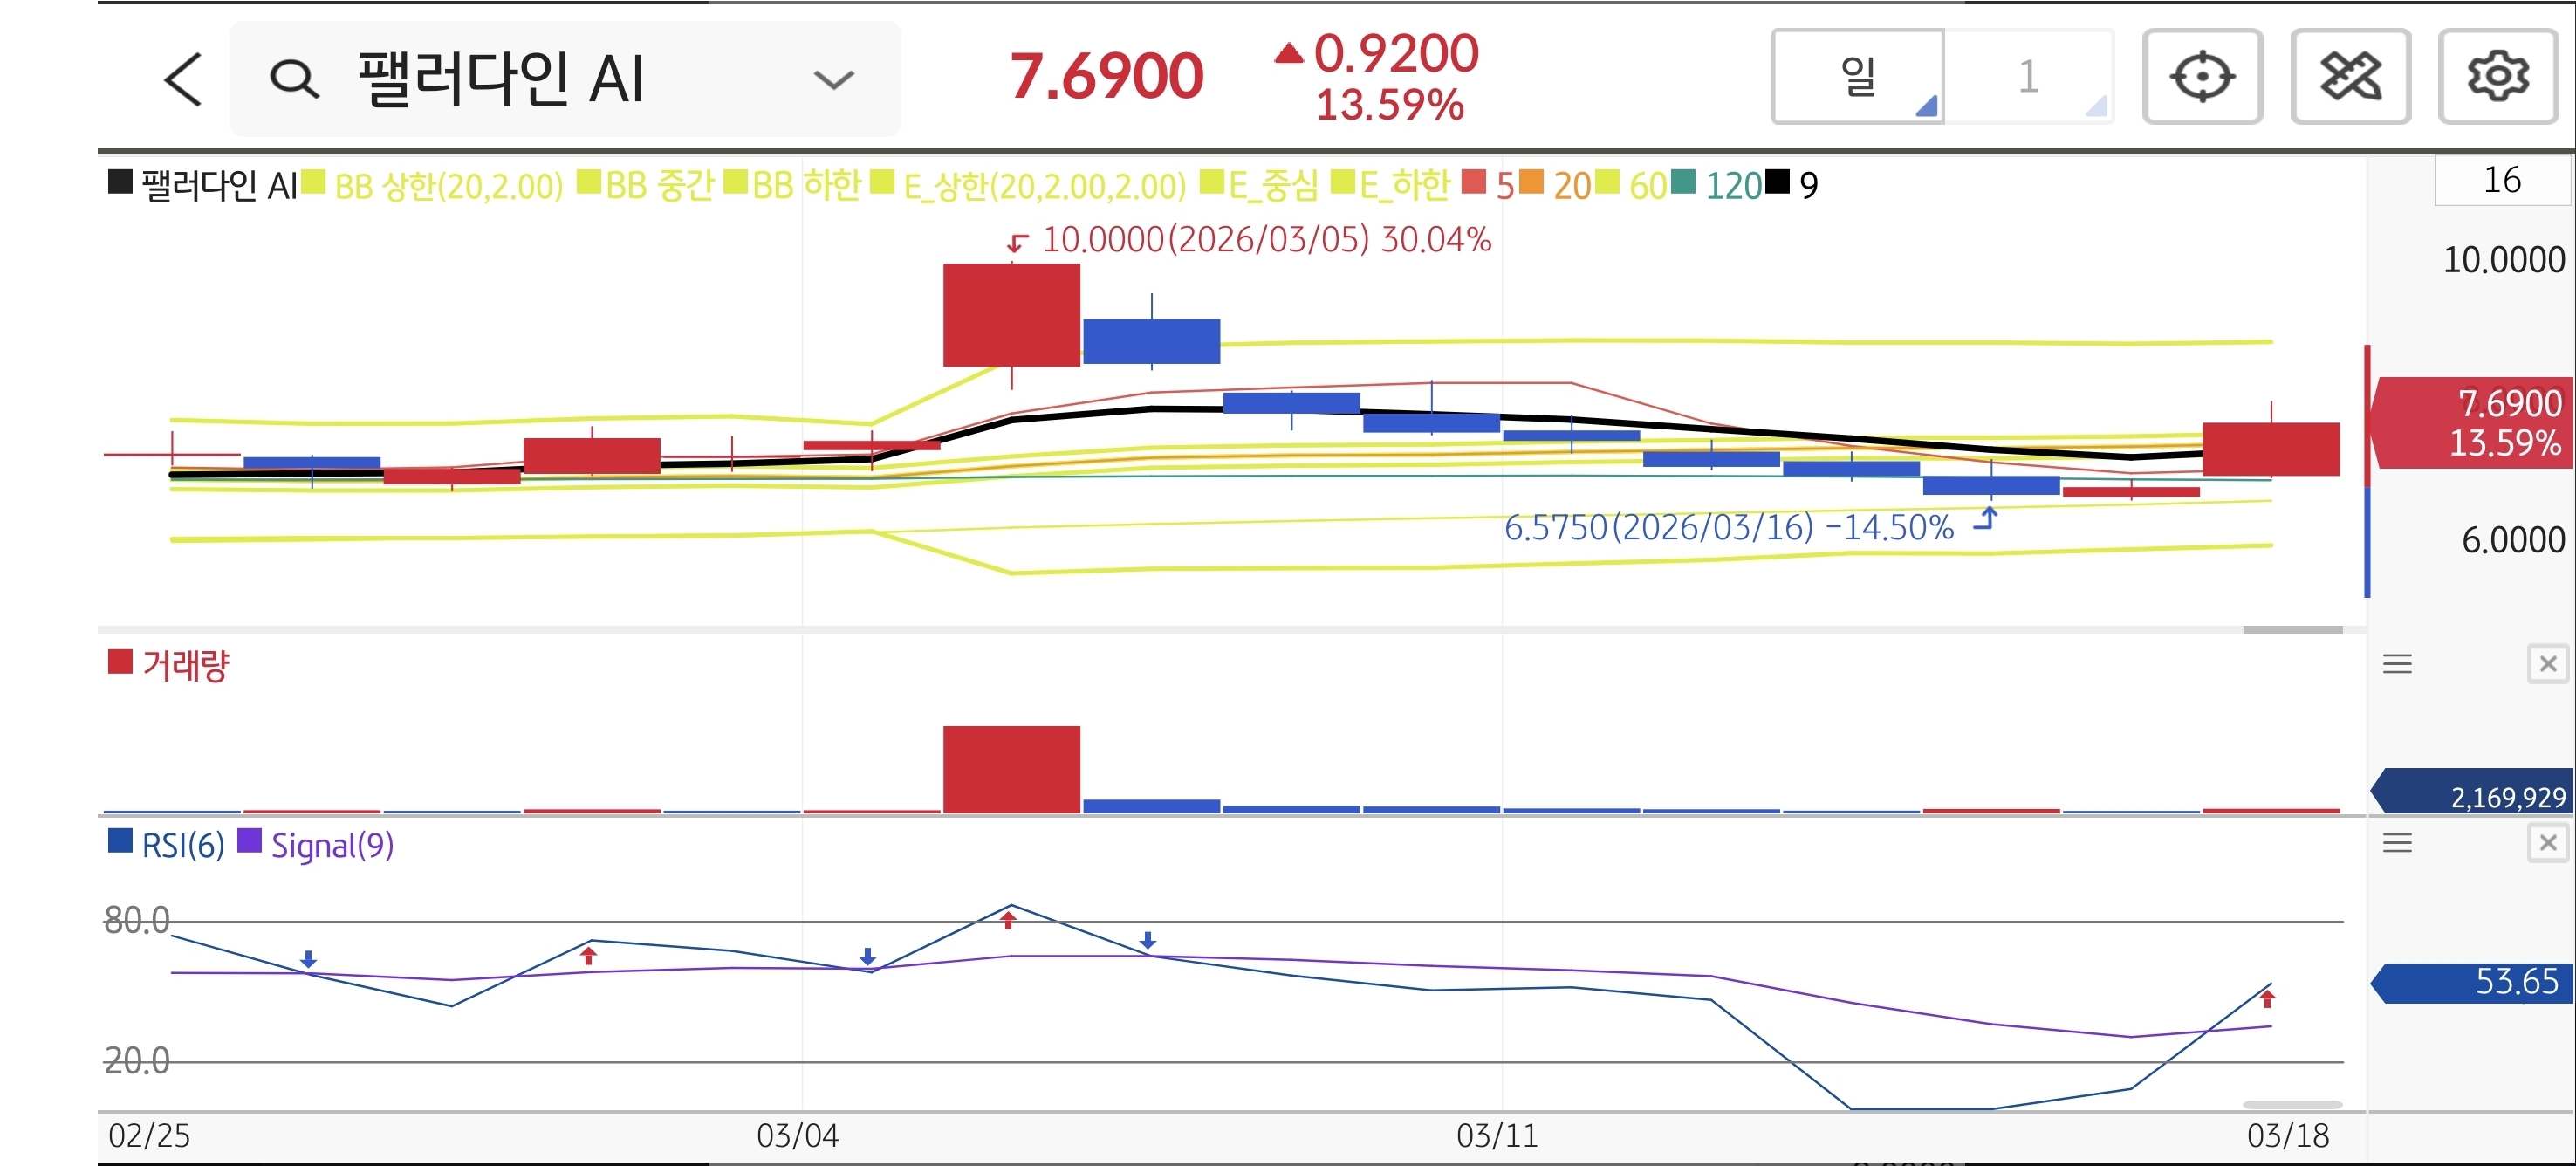Edit the candle count field showing 16
The width and height of the screenshot is (2576, 1166).
(x=2501, y=181)
